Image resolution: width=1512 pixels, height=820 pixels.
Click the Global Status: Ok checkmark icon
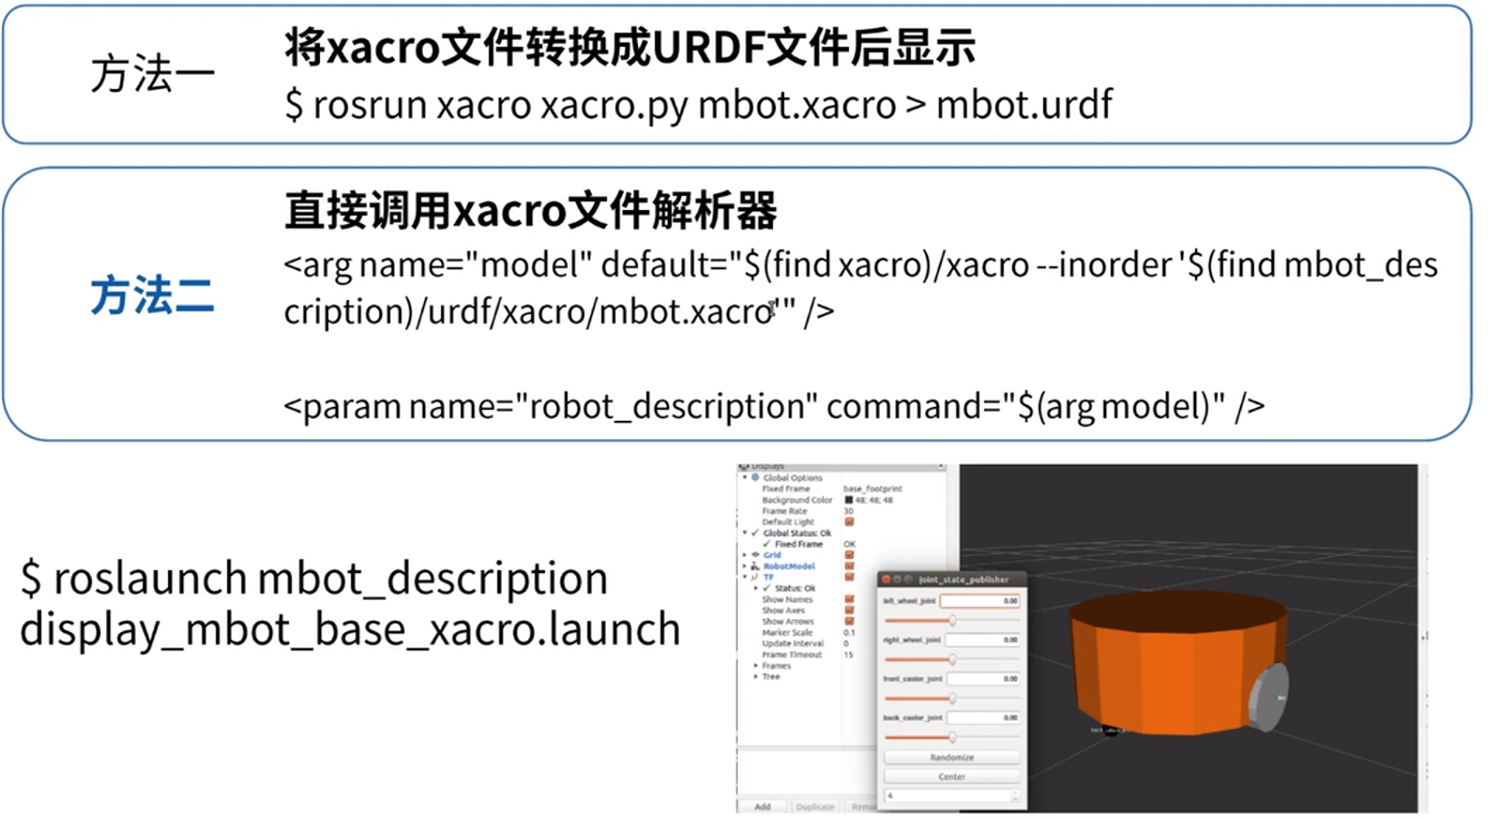pos(753,532)
